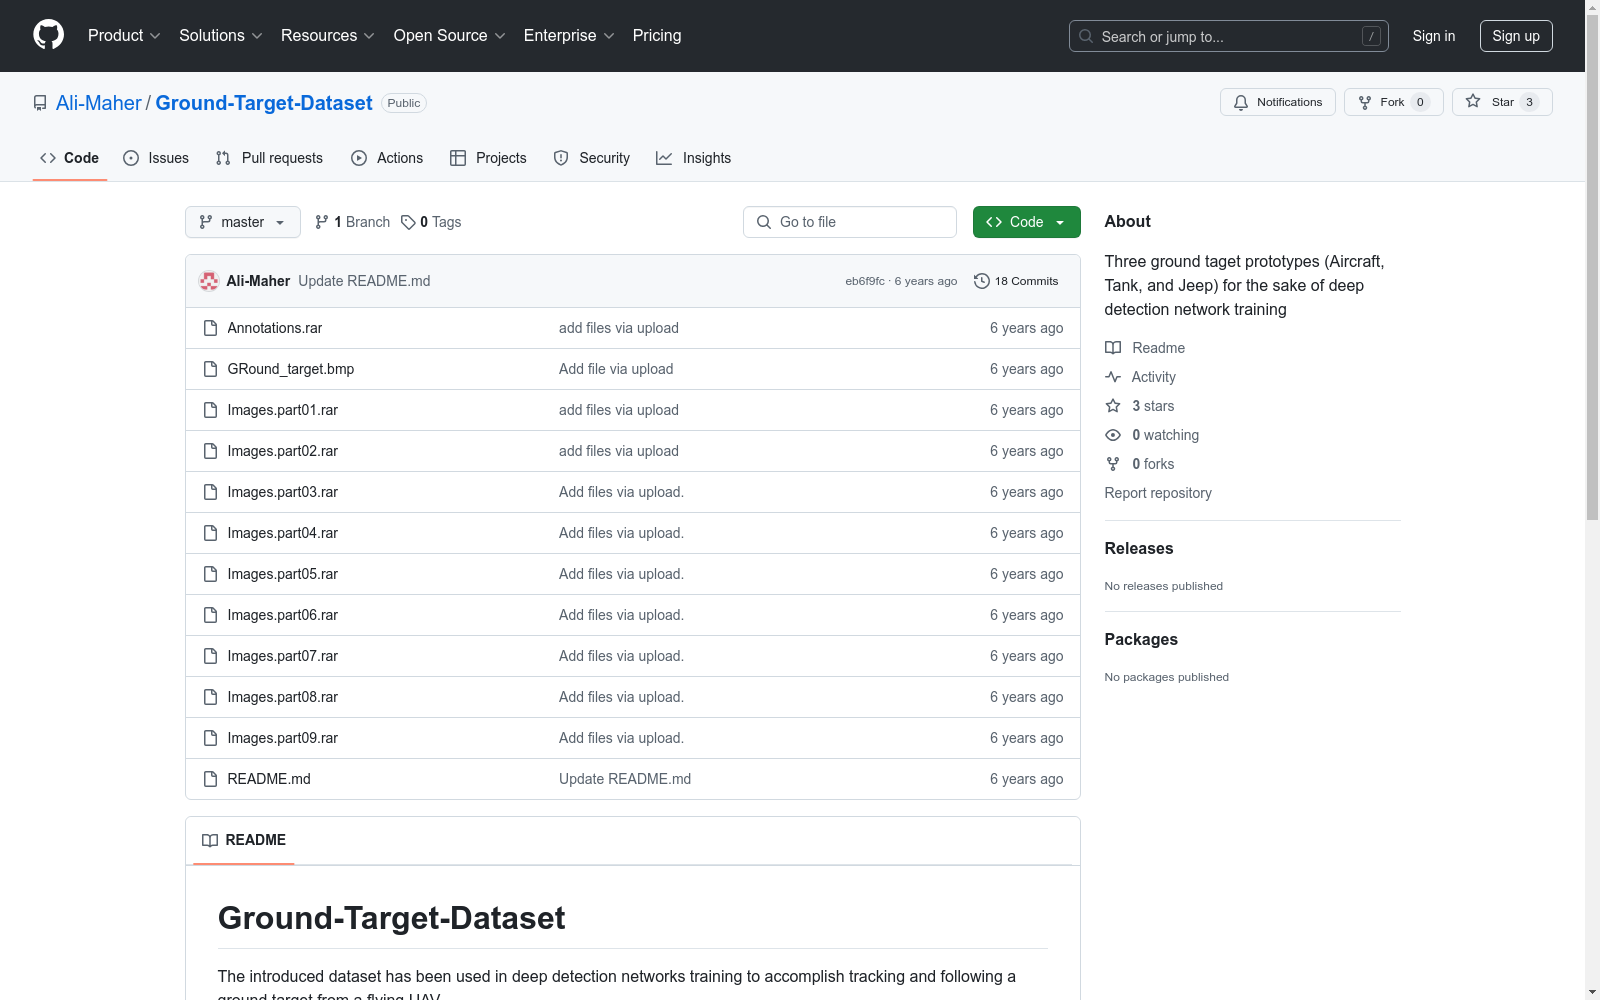
Task: Open the Issues tab
Action: click(156, 158)
